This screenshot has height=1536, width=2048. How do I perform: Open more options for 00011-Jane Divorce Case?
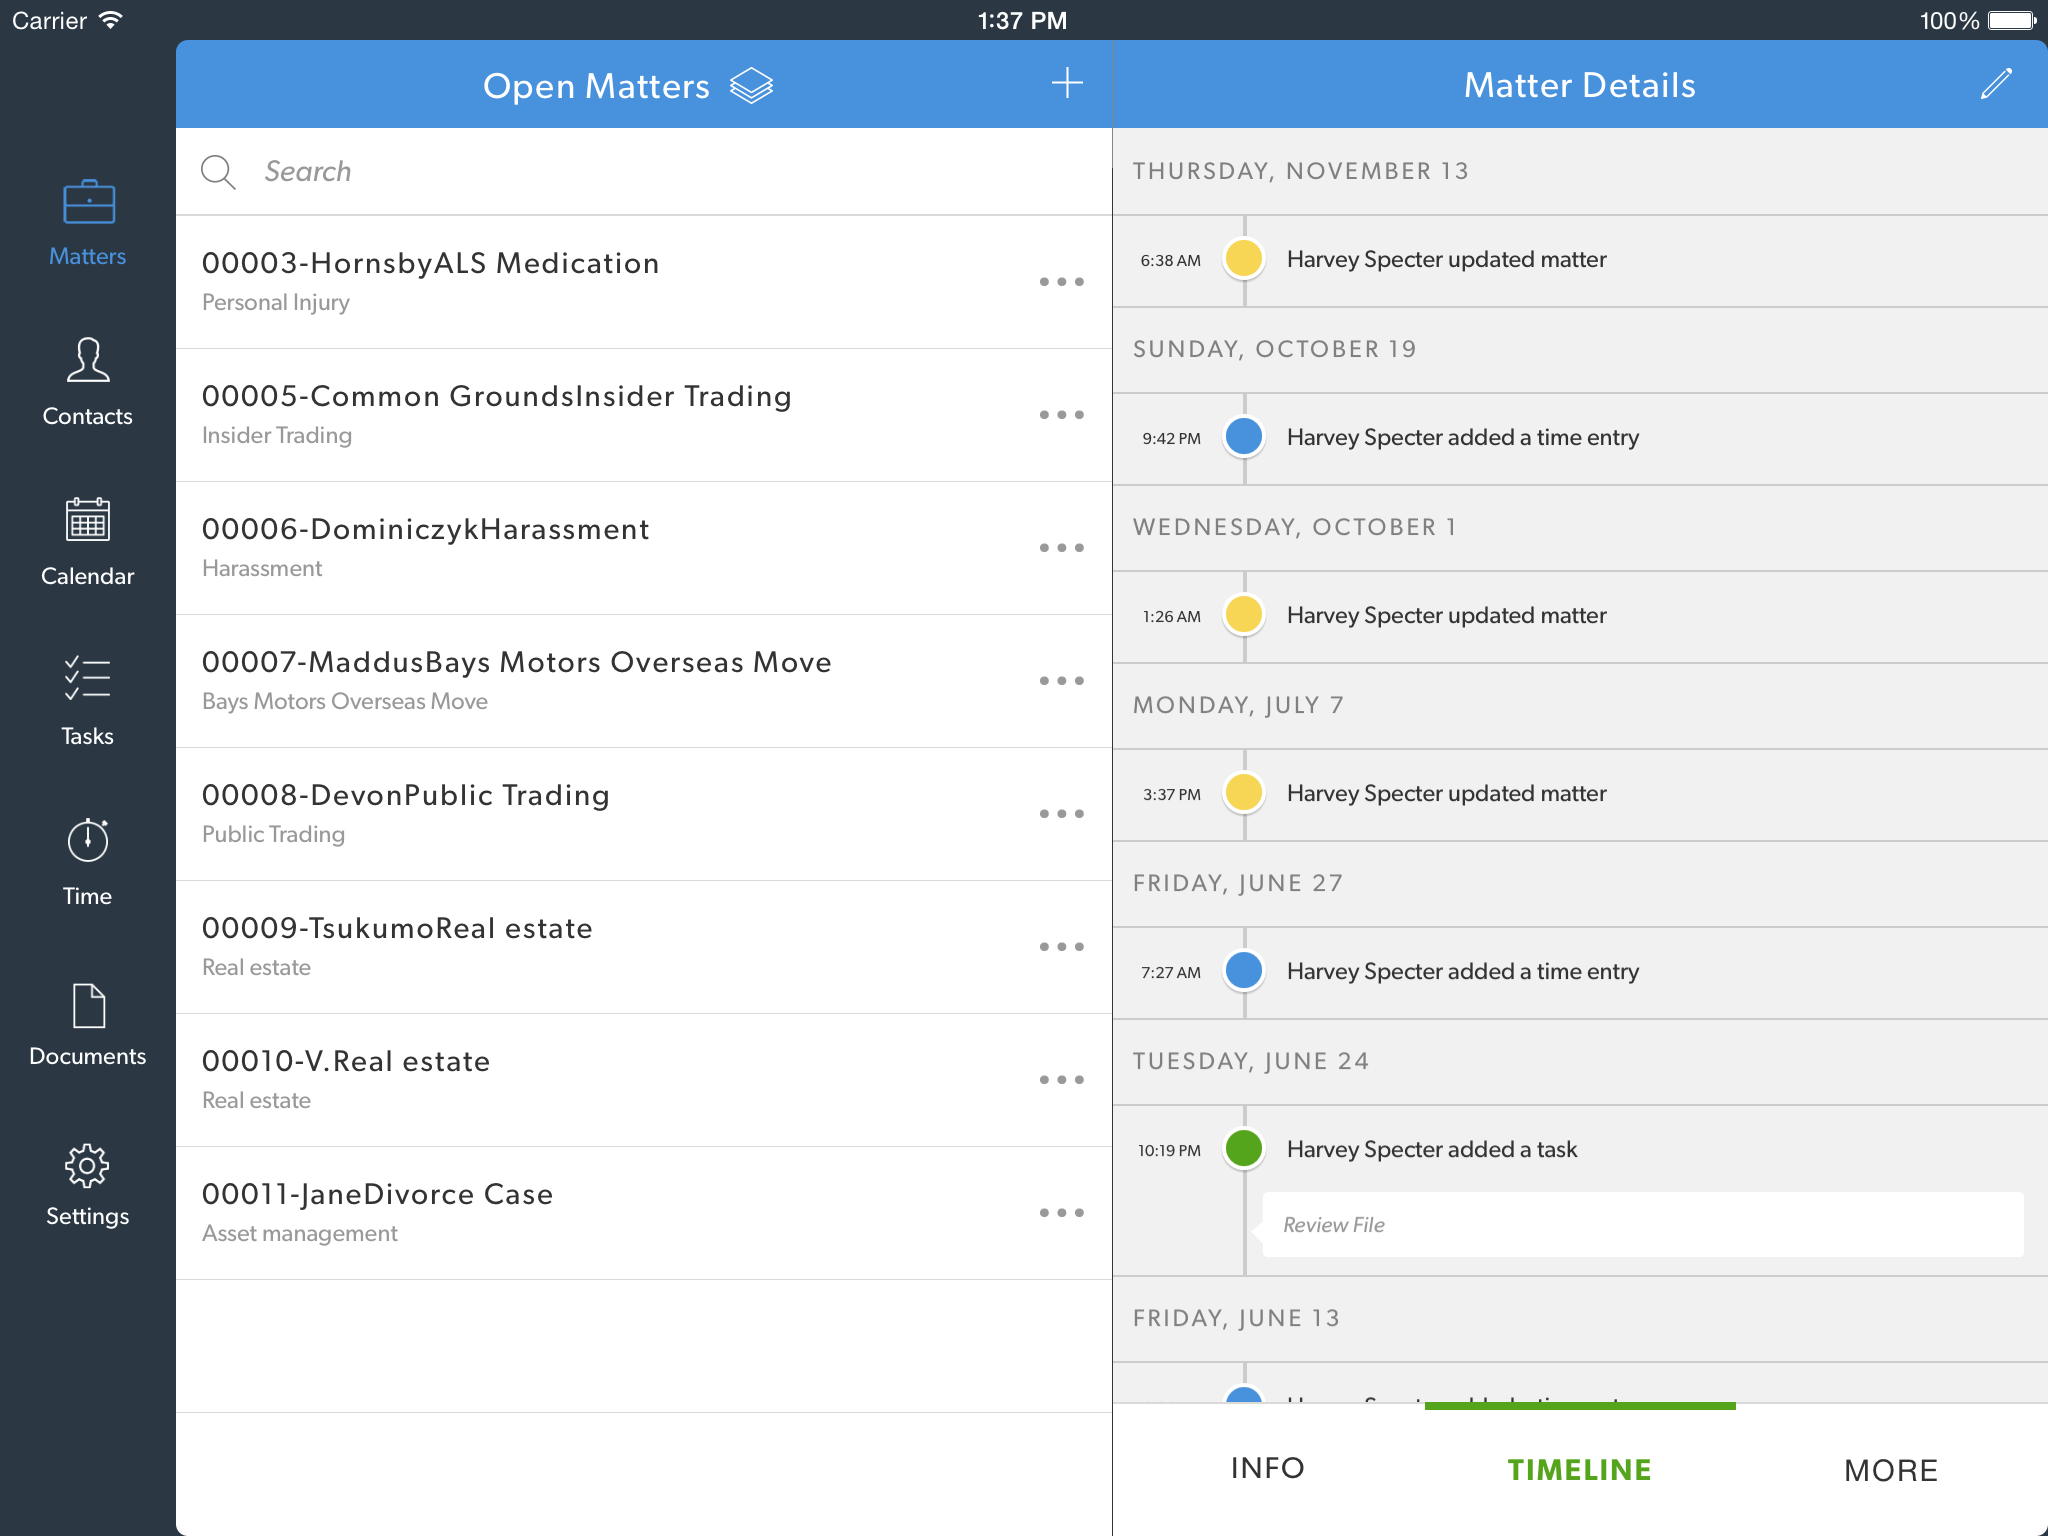tap(1061, 1213)
